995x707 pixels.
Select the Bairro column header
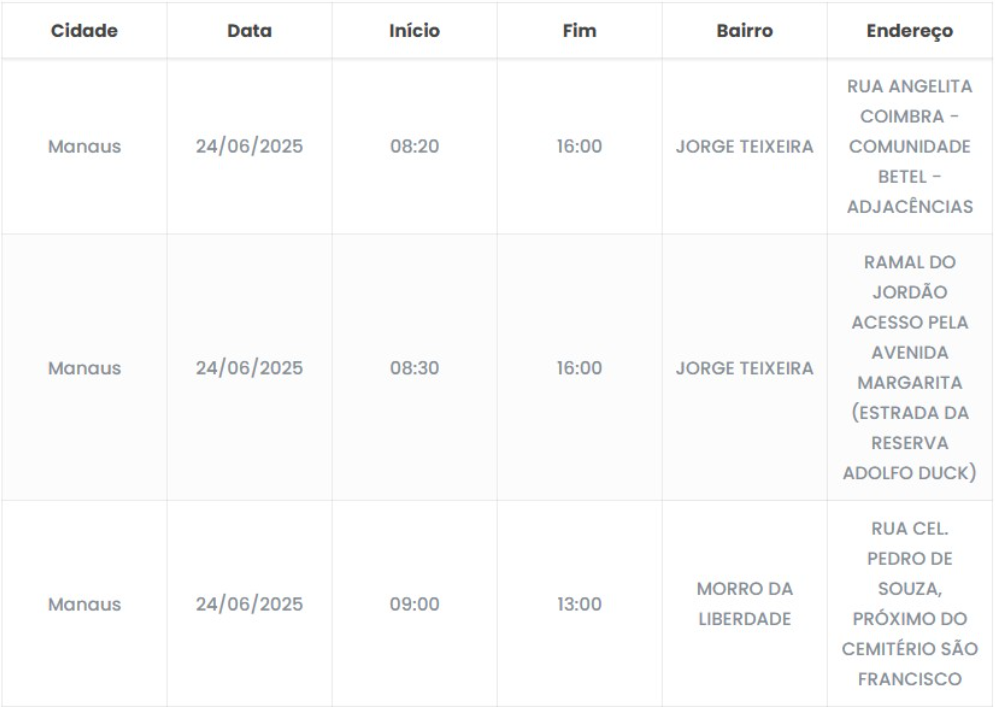click(x=744, y=31)
